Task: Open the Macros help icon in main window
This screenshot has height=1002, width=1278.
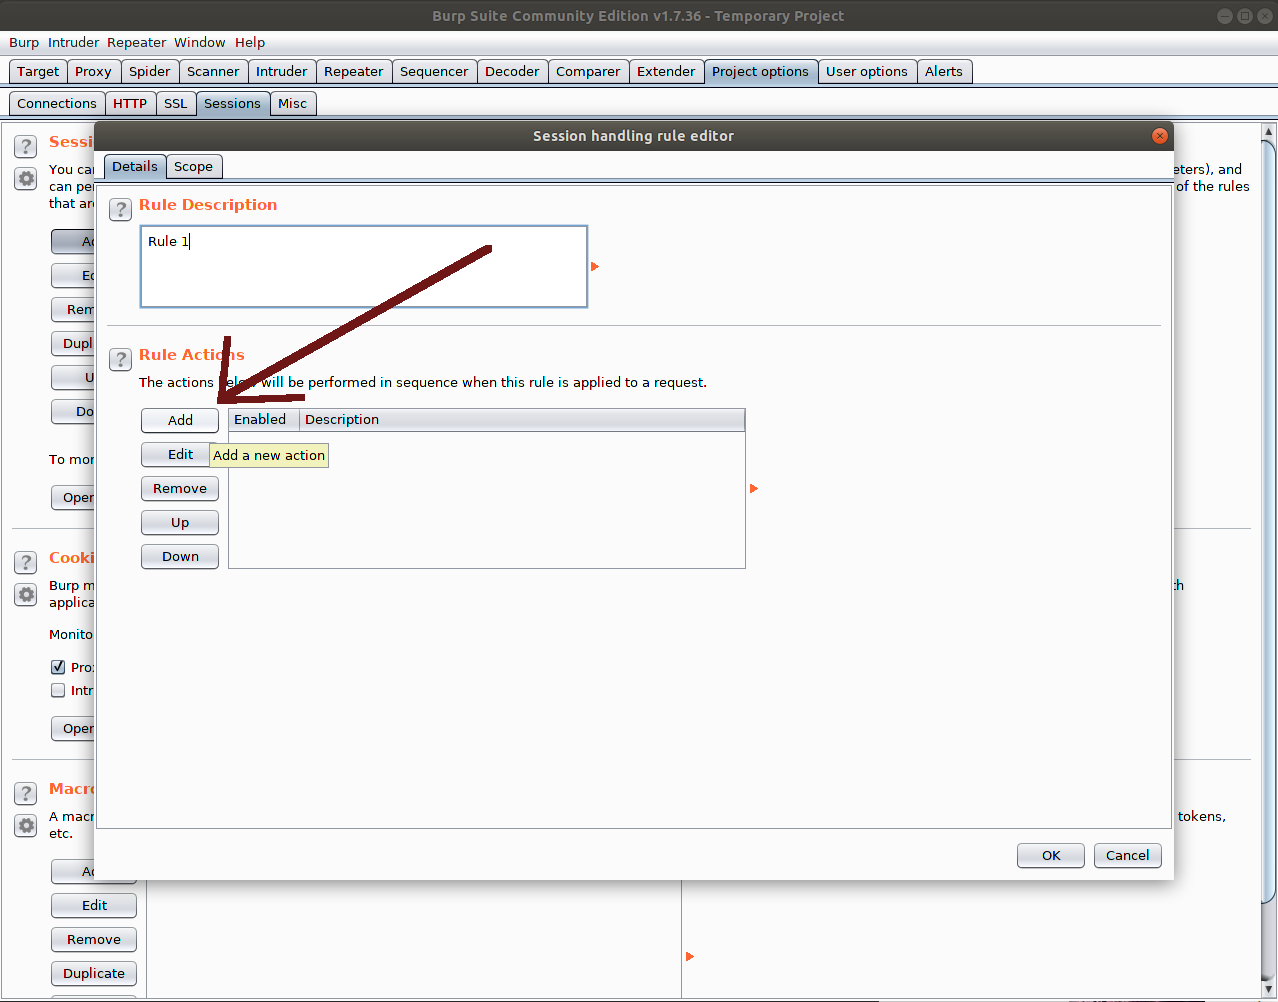Action: click(x=26, y=794)
